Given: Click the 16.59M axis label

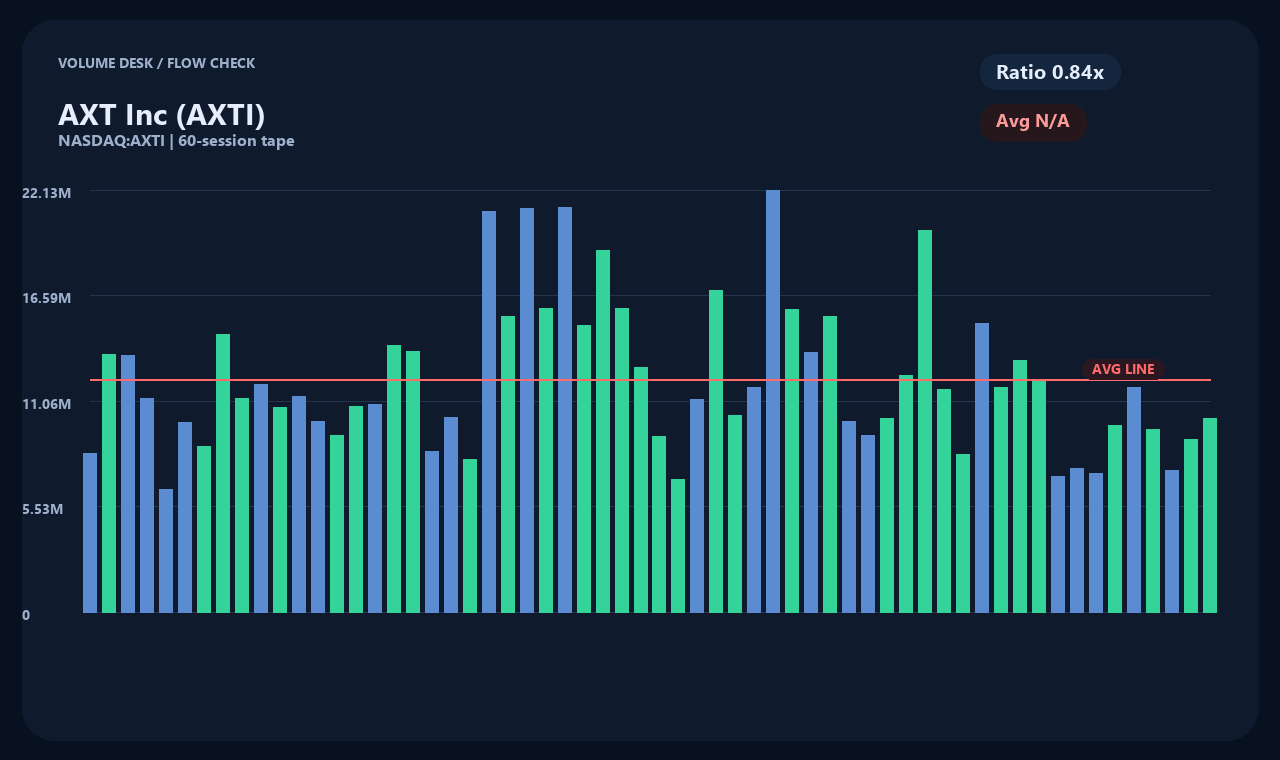Looking at the screenshot, I should tap(46, 298).
